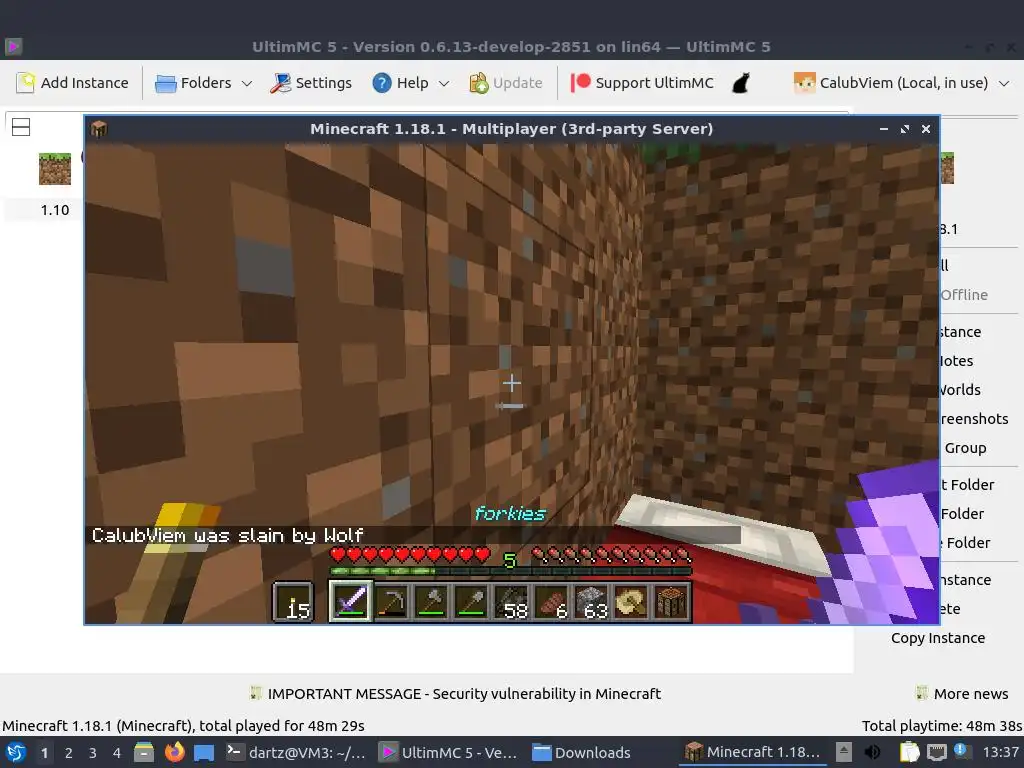Select the hotbar item with count 6

(x=551, y=601)
